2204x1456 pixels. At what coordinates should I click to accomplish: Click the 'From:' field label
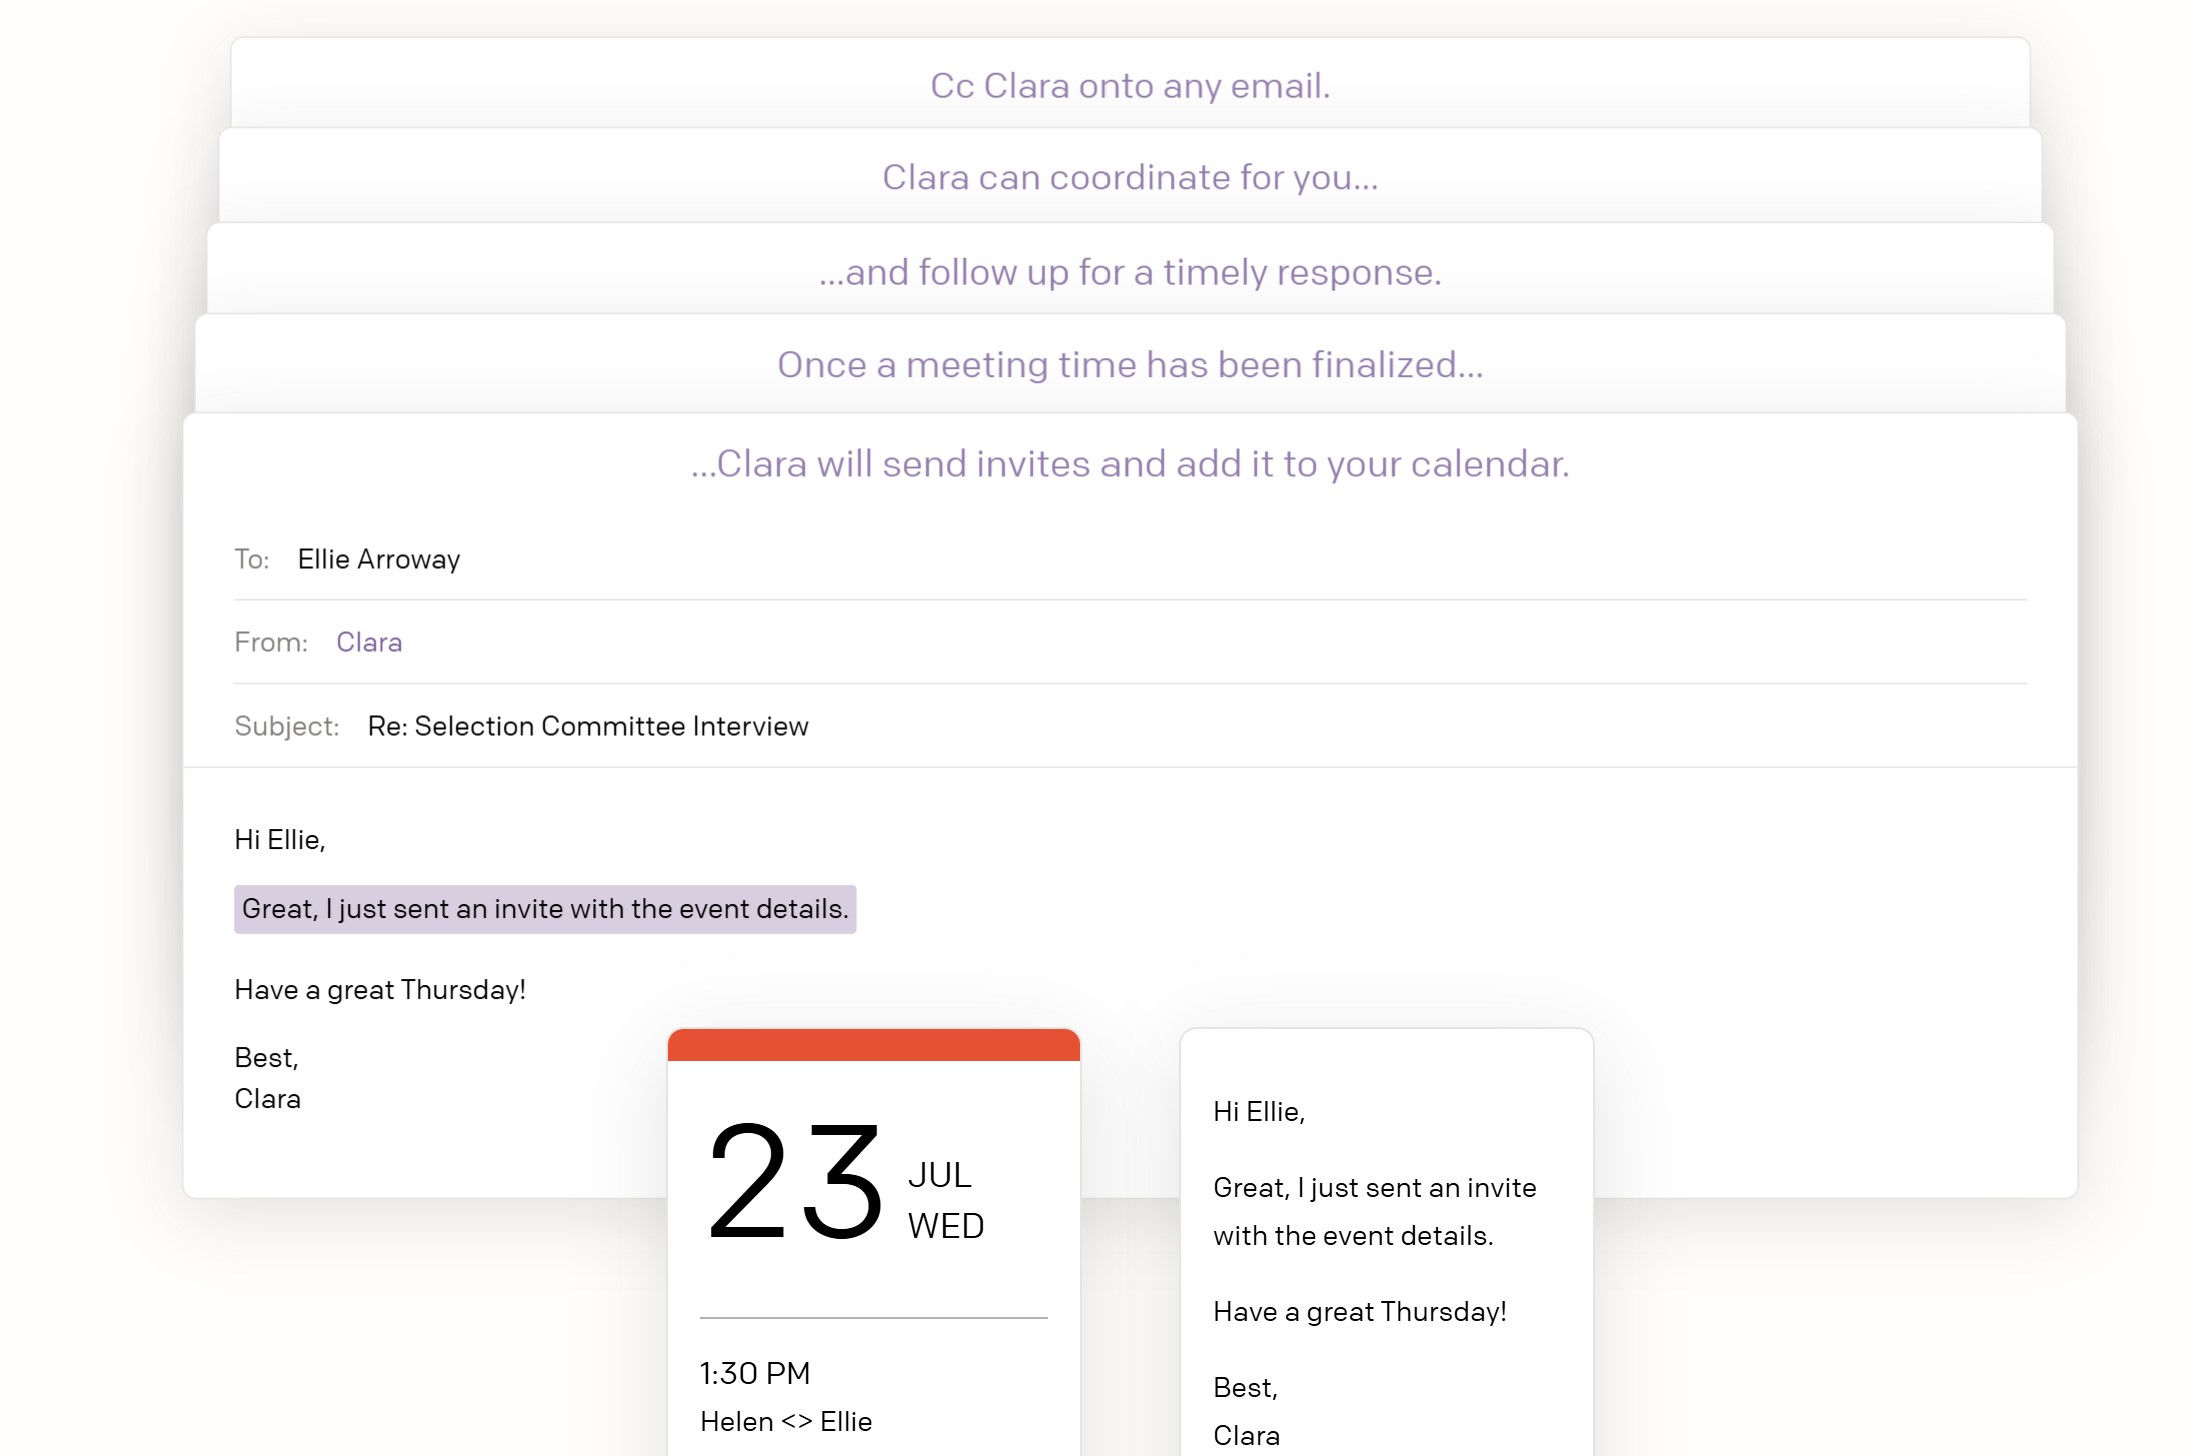click(271, 642)
